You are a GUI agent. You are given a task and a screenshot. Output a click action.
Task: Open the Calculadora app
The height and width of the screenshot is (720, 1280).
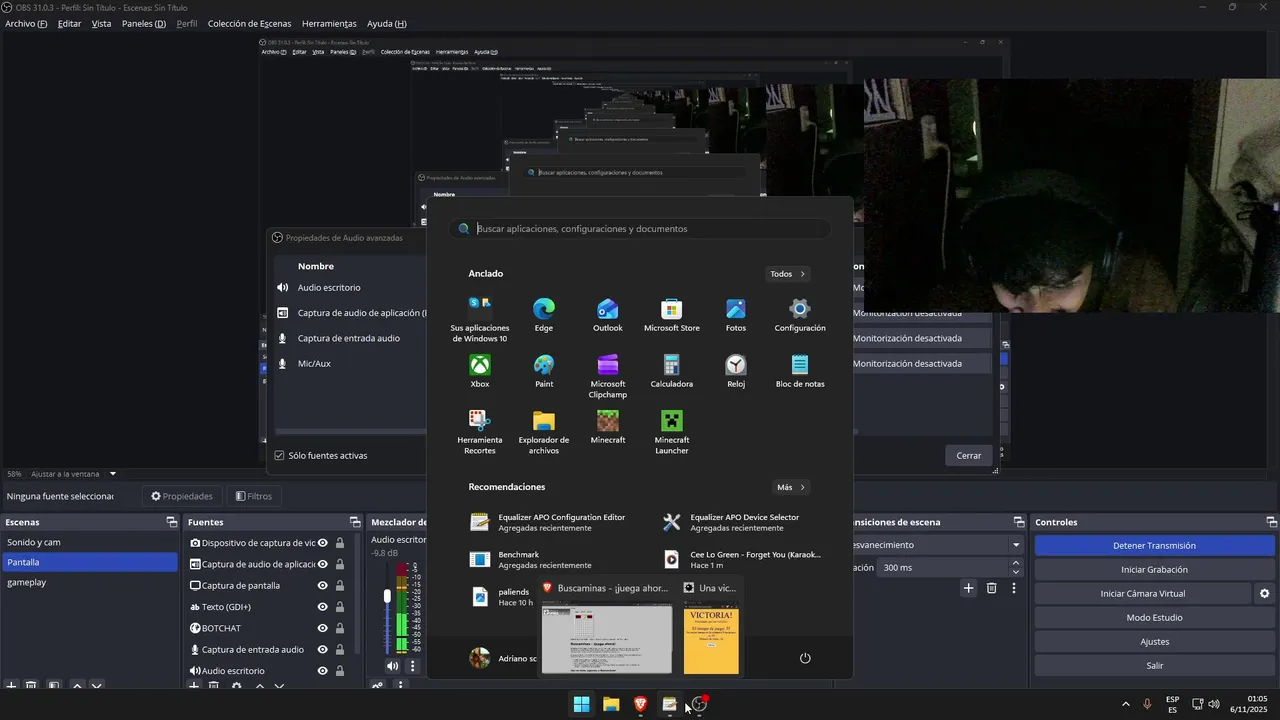(671, 370)
